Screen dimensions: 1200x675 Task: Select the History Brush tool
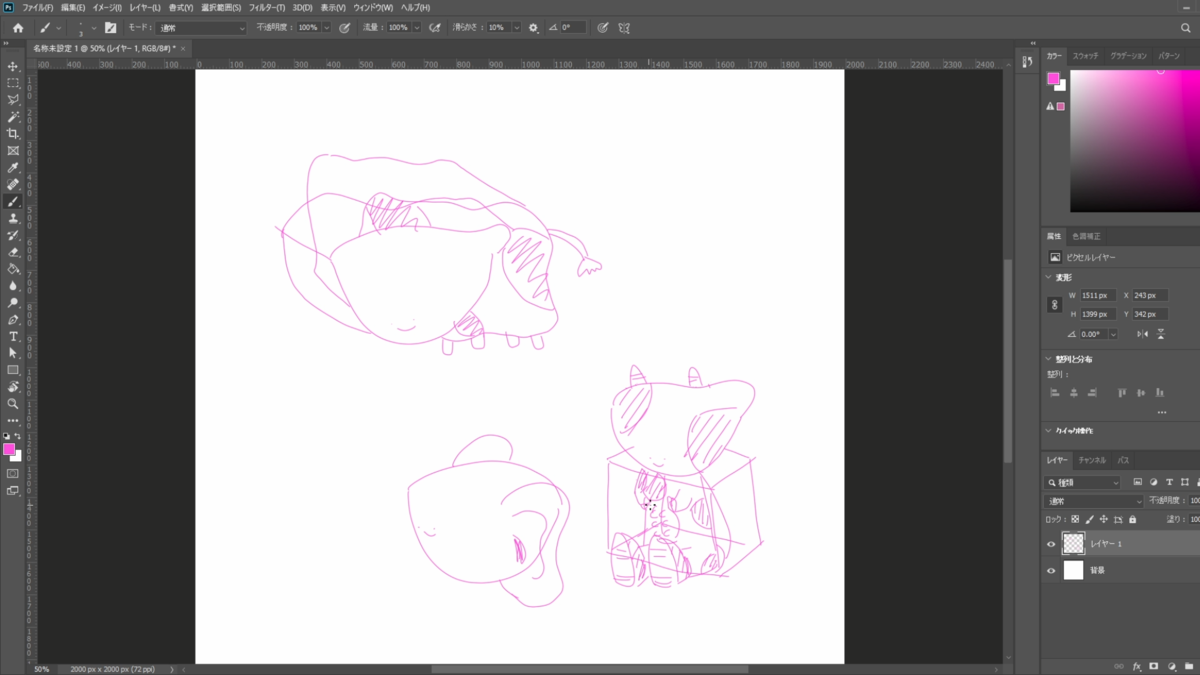(13, 235)
